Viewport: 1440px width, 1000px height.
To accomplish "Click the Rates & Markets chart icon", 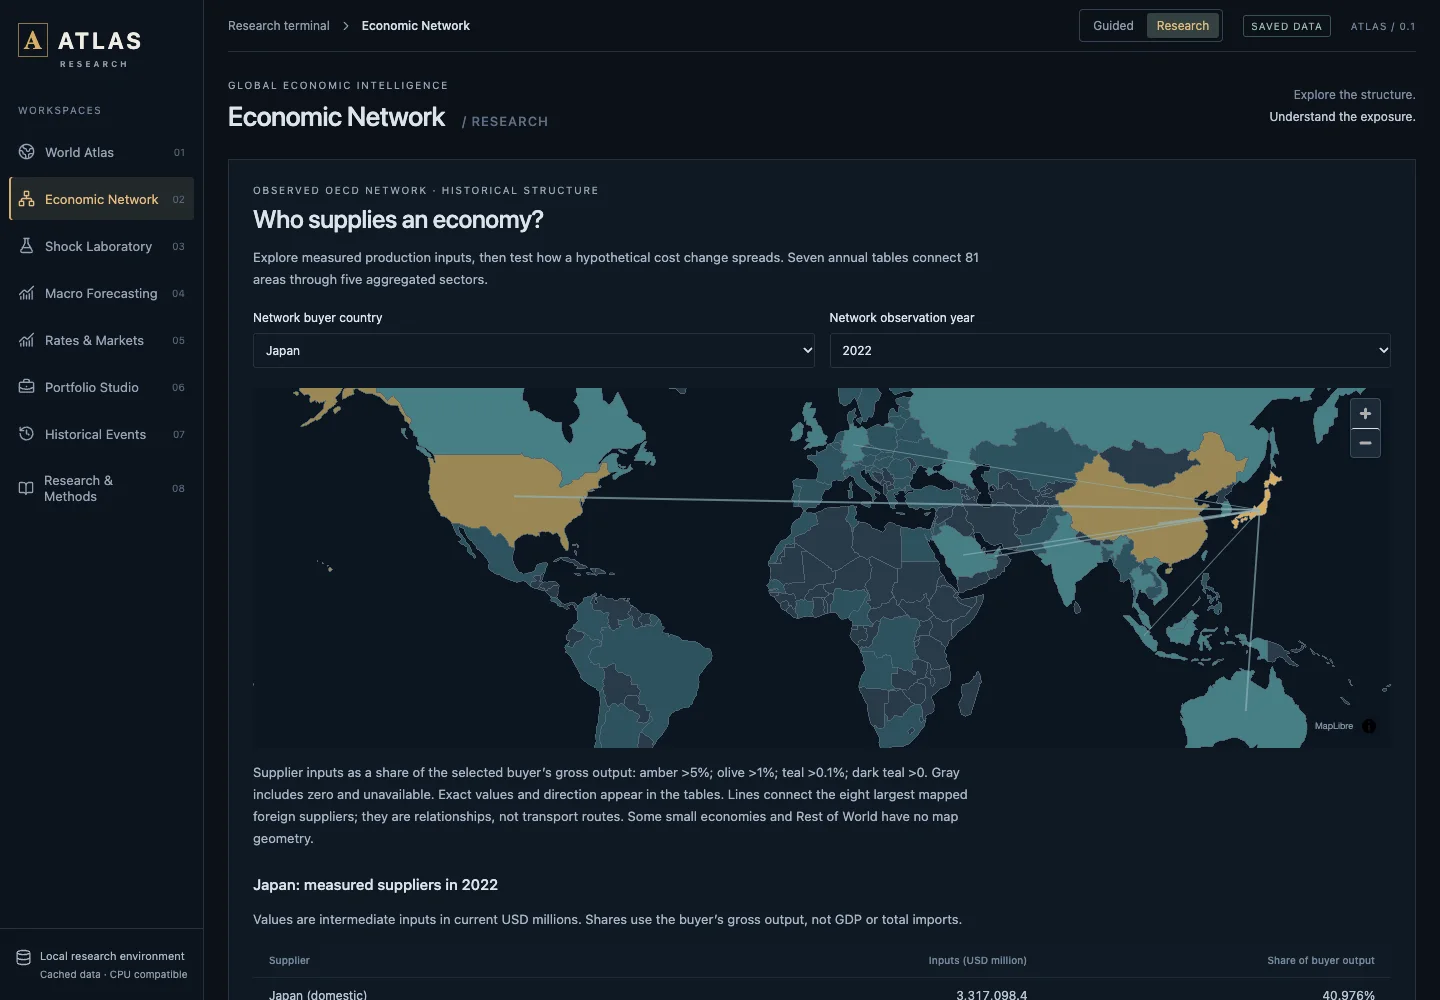I will [x=27, y=340].
